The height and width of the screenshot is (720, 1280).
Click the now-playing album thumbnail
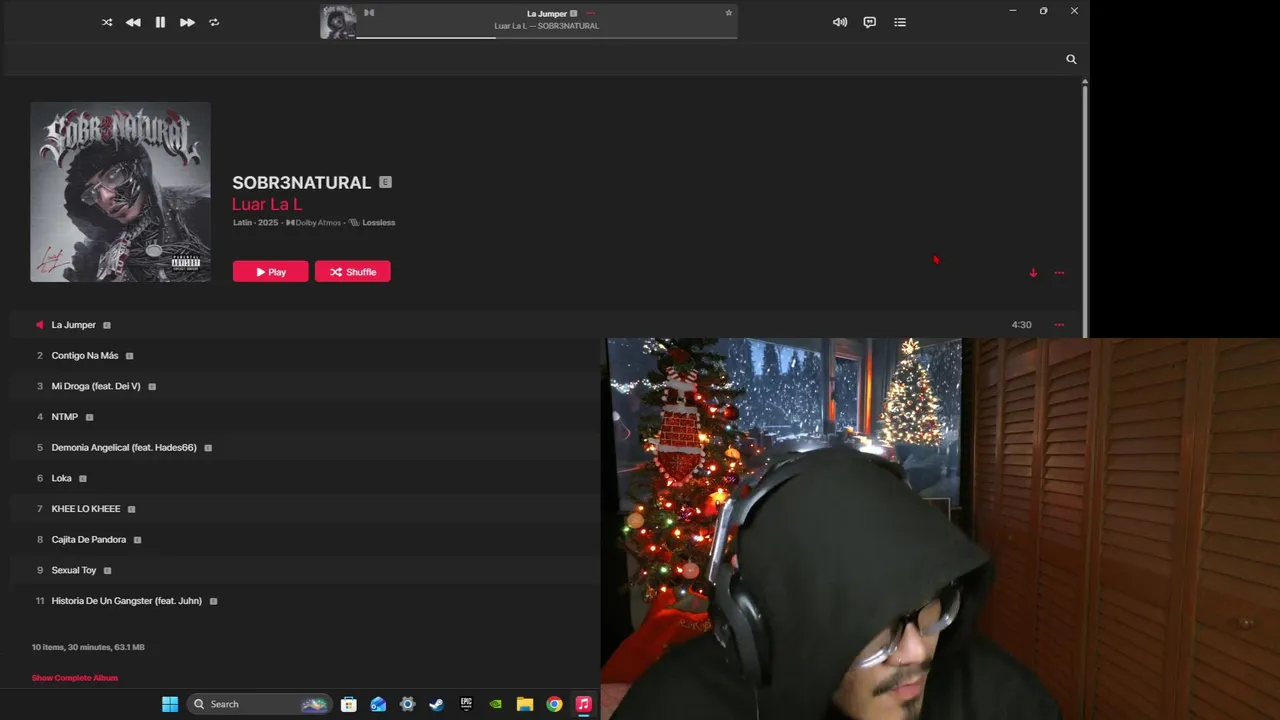click(338, 22)
